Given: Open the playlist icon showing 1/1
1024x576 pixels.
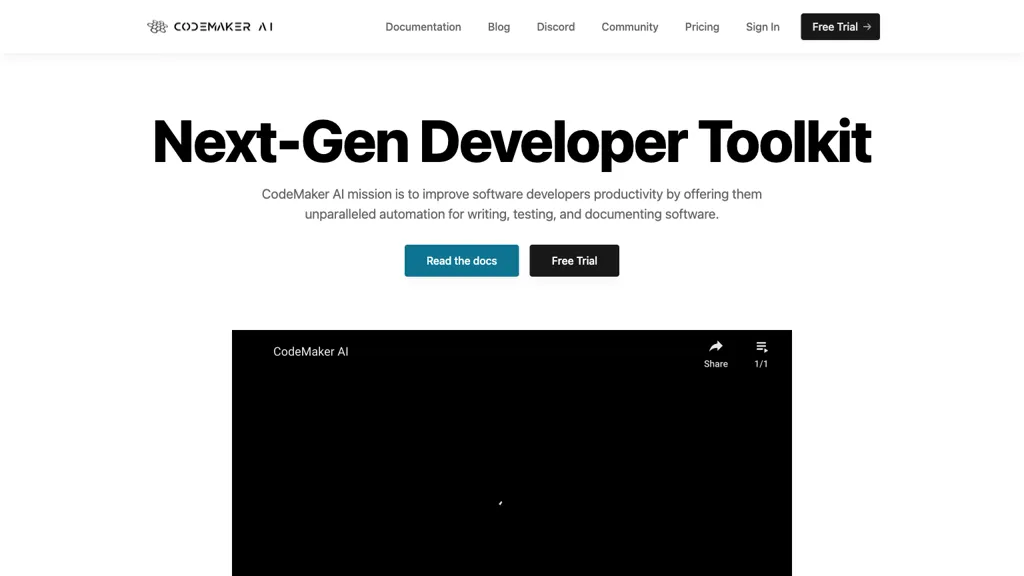Looking at the screenshot, I should (x=761, y=352).
